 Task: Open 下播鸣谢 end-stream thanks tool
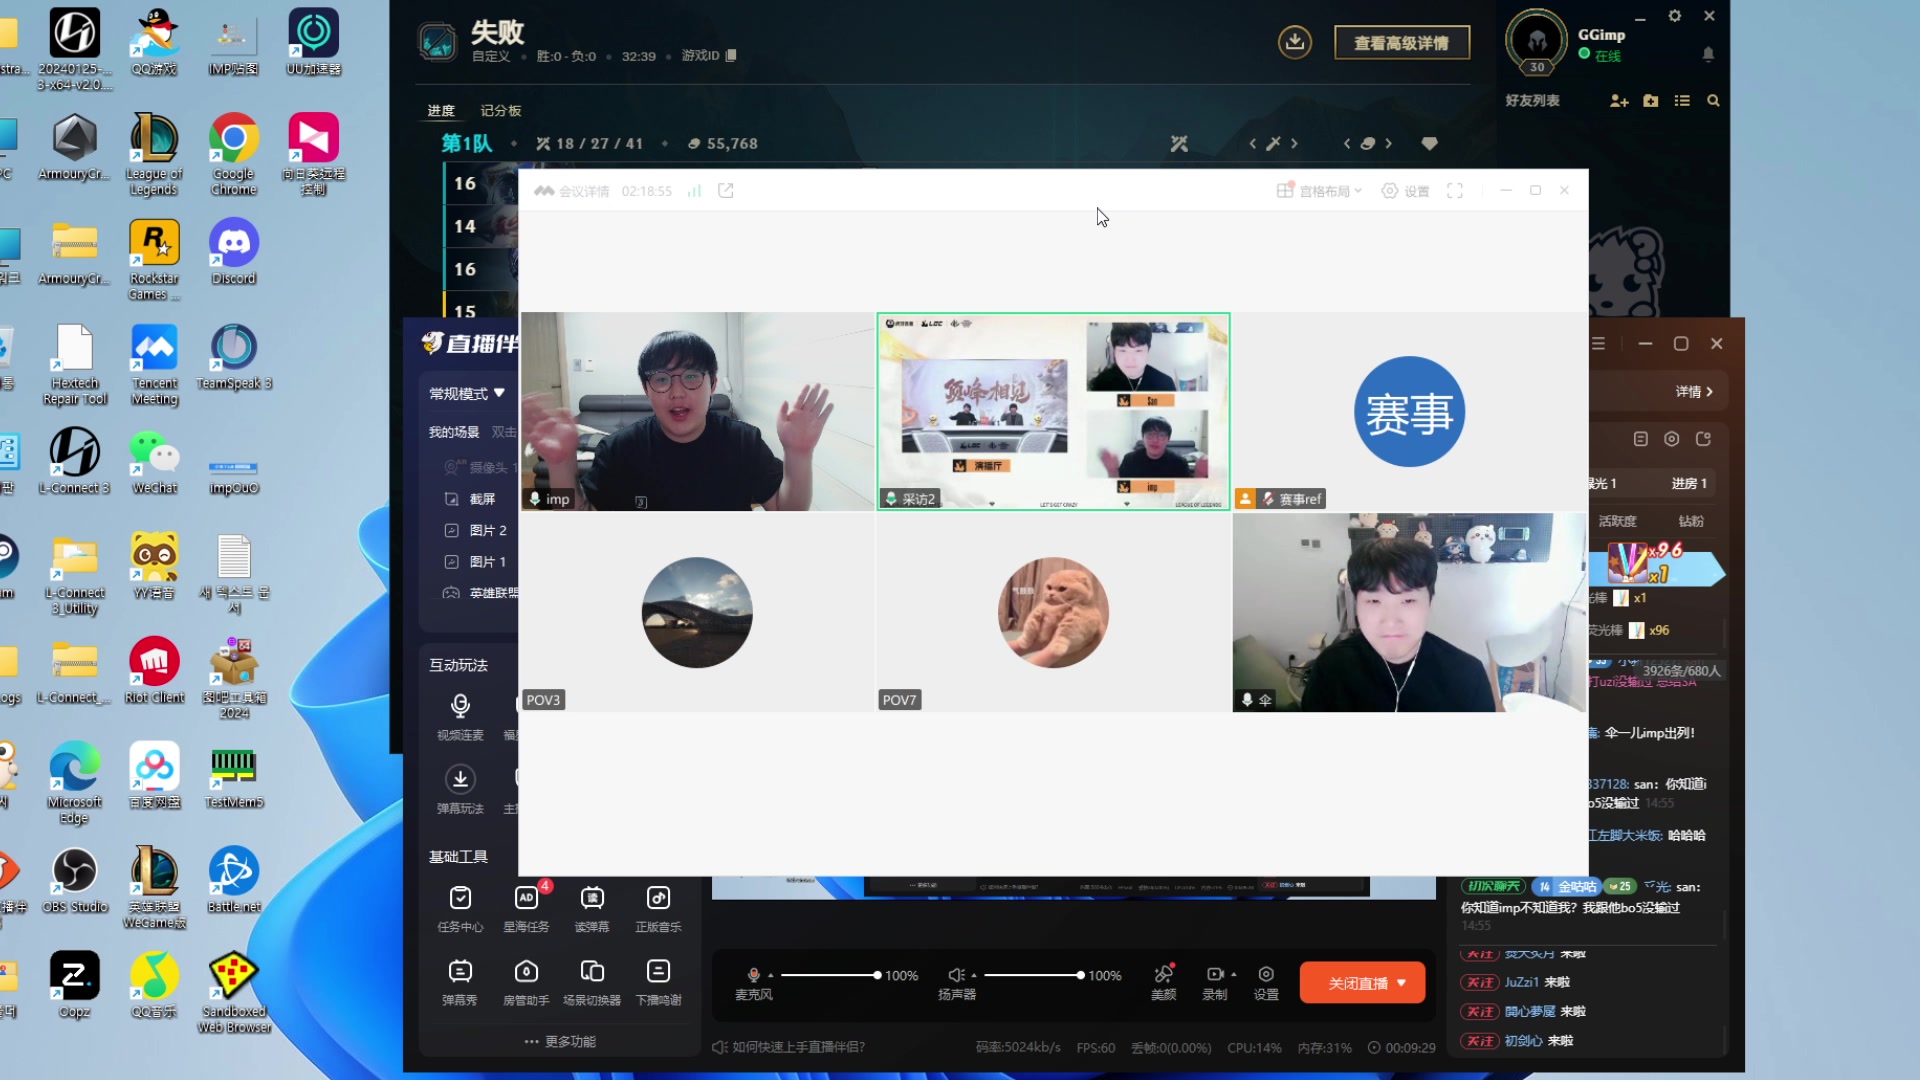658,982
